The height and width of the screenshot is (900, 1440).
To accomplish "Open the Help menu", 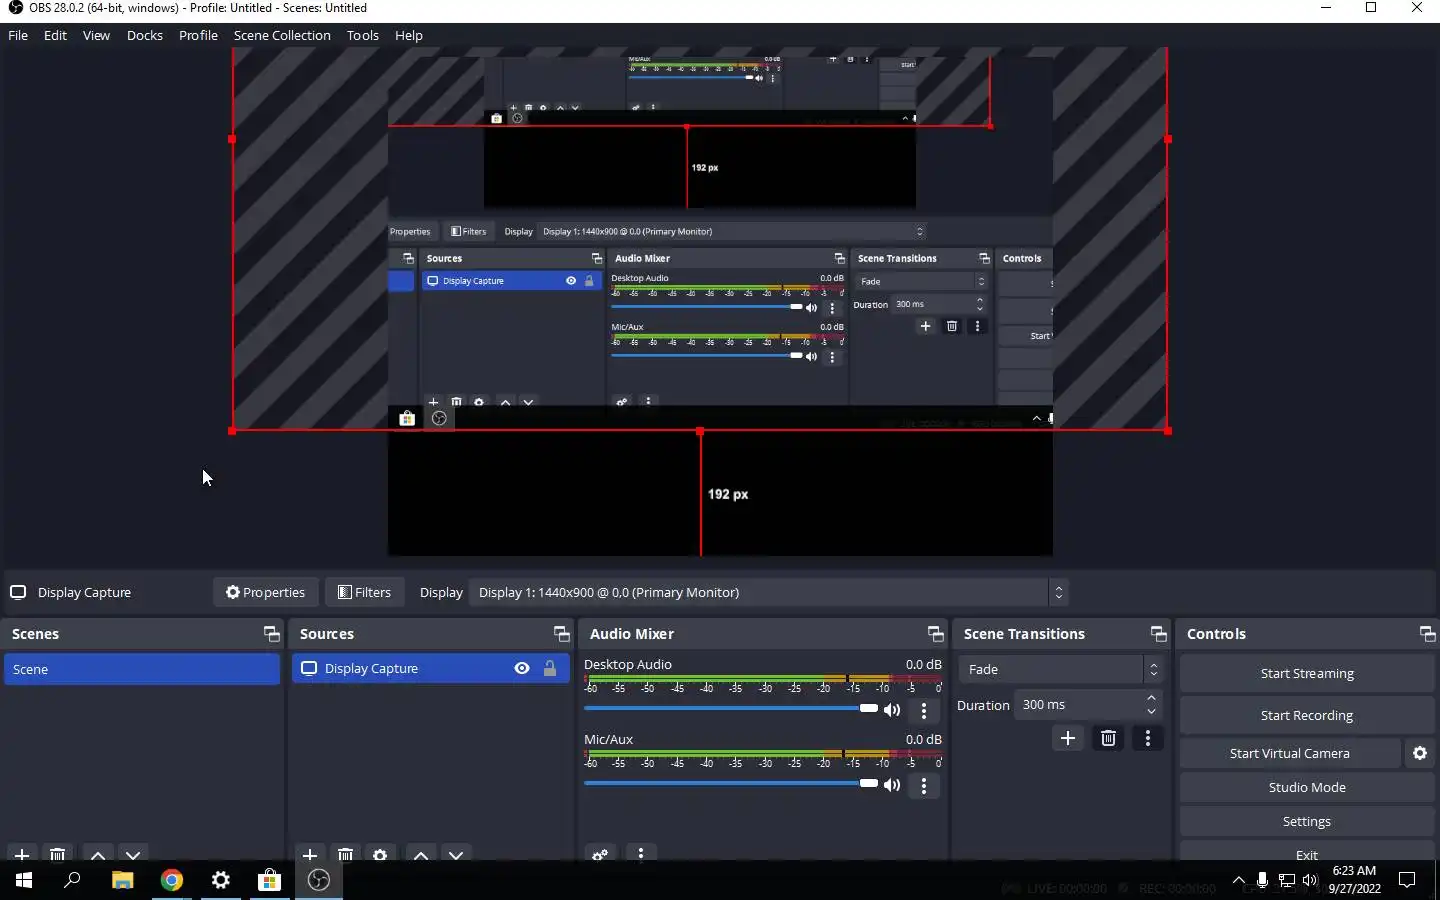I will [409, 35].
